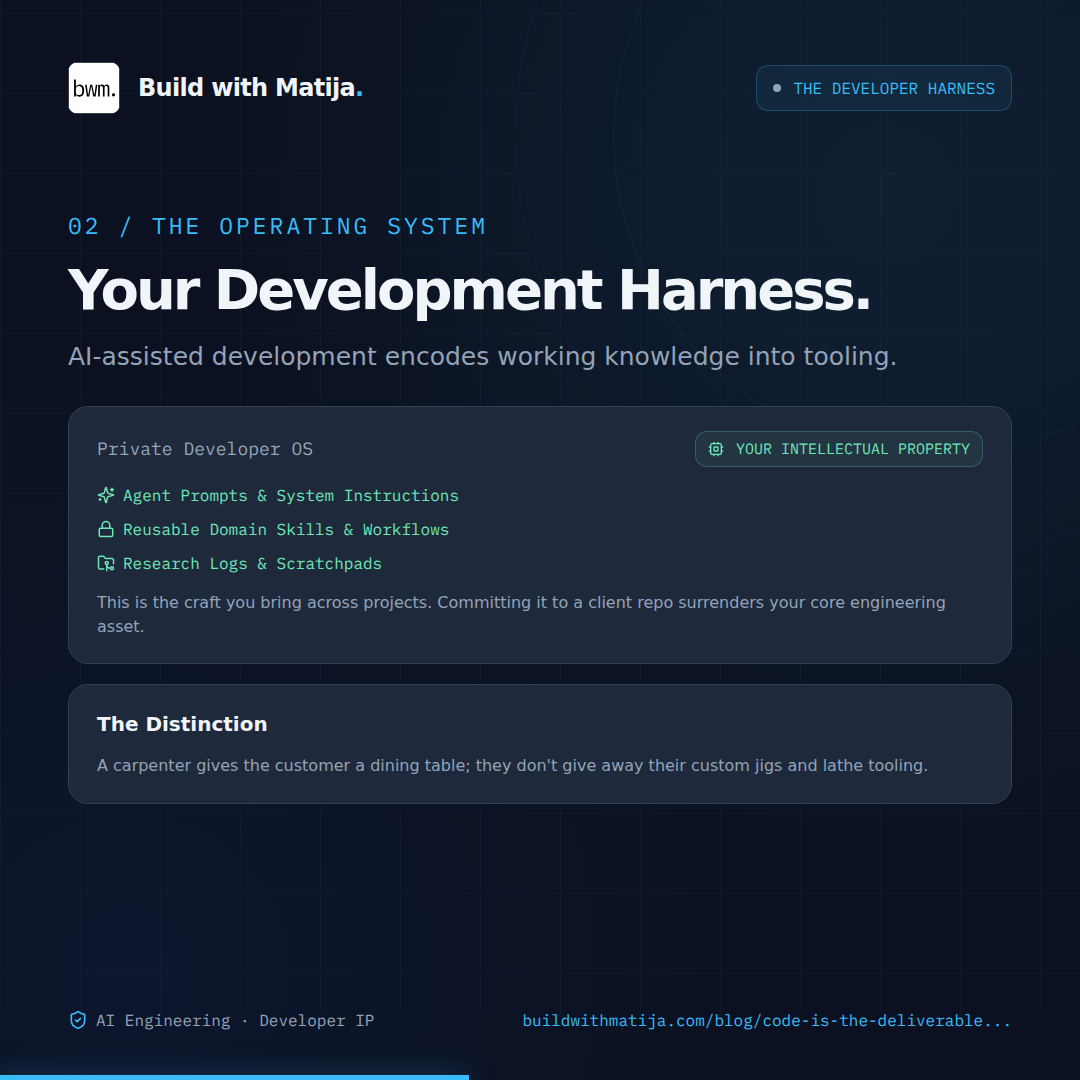Viewport: 1080px width, 1080px height.
Task: Click the chip icon in the Intellectual Property badge
Action: pos(716,449)
